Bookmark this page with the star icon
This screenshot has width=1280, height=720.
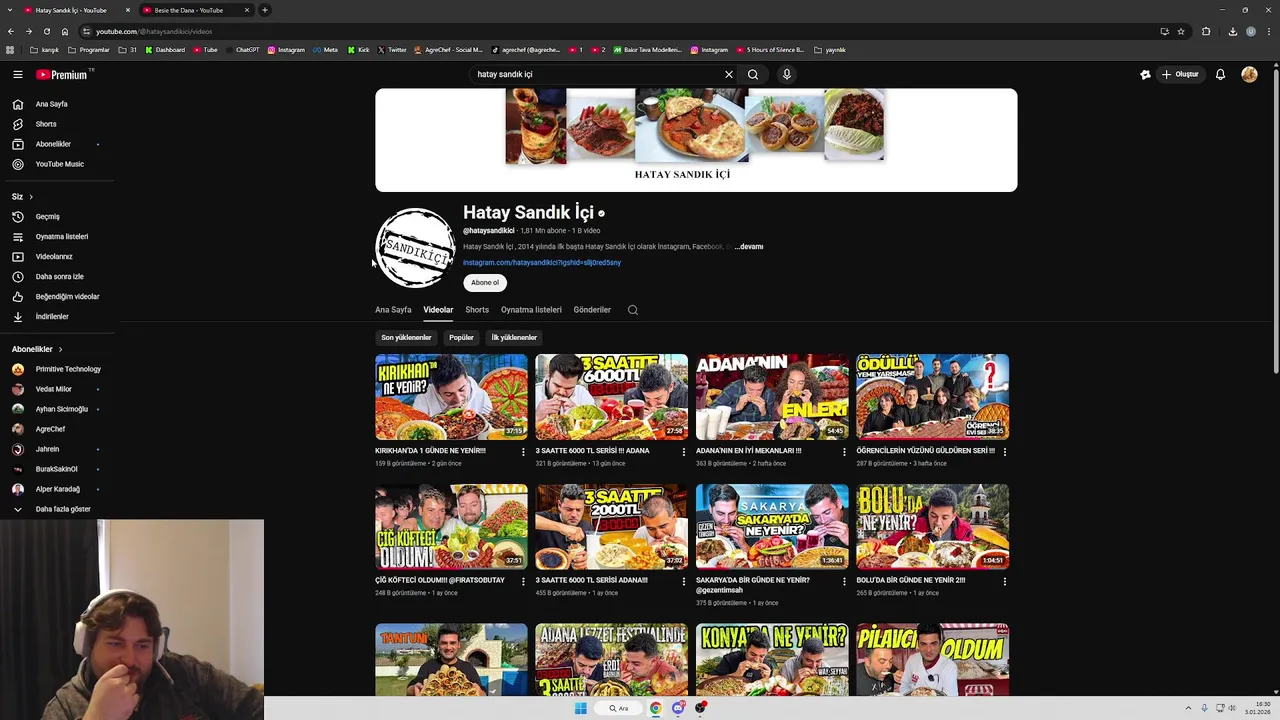pyautogui.click(x=1181, y=31)
